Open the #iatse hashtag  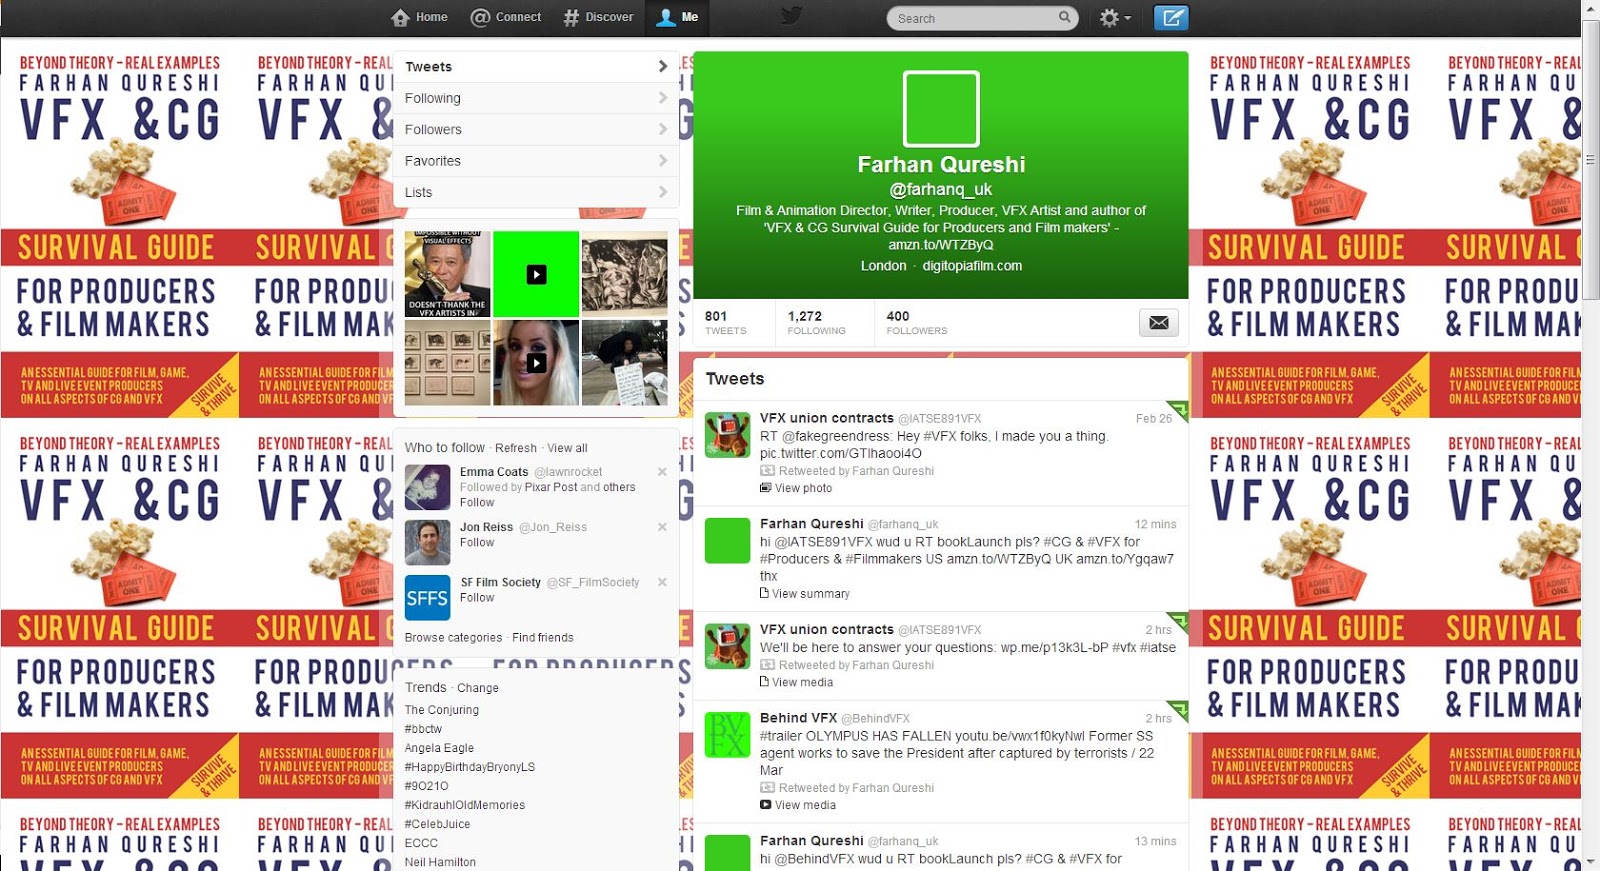coord(1158,648)
